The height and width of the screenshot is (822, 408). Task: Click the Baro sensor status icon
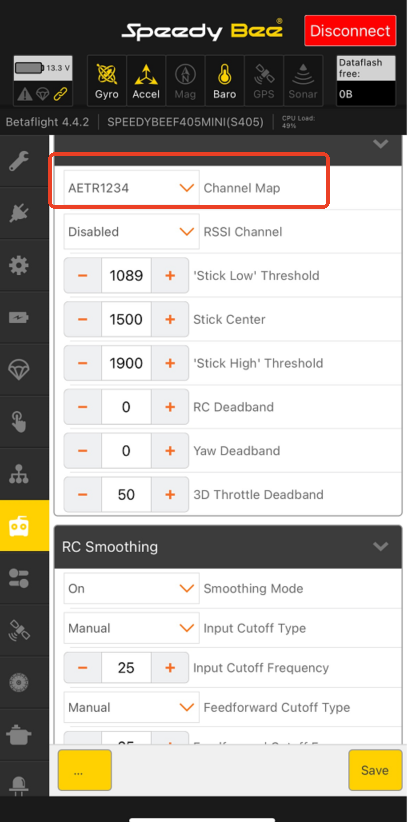[225, 81]
